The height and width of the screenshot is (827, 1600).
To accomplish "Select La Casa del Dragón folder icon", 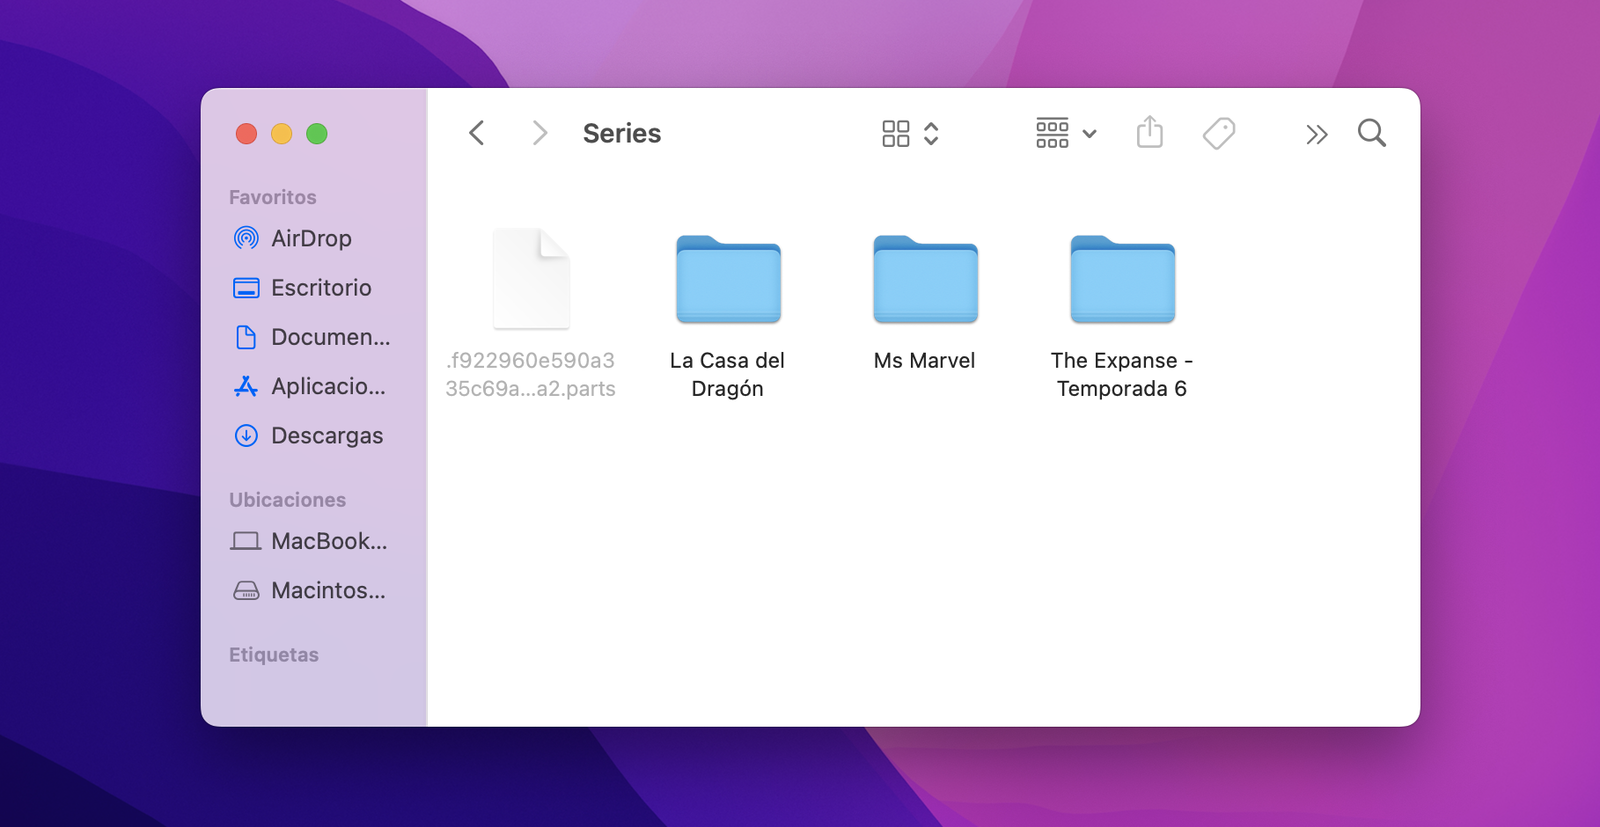I will (x=728, y=279).
